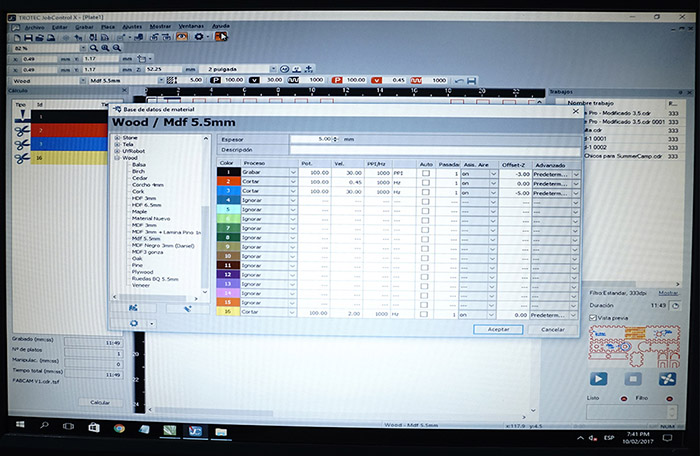The height and width of the screenshot is (456, 700).
Task: Toggle the orange eye preview icon
Action: click(x=182, y=37)
